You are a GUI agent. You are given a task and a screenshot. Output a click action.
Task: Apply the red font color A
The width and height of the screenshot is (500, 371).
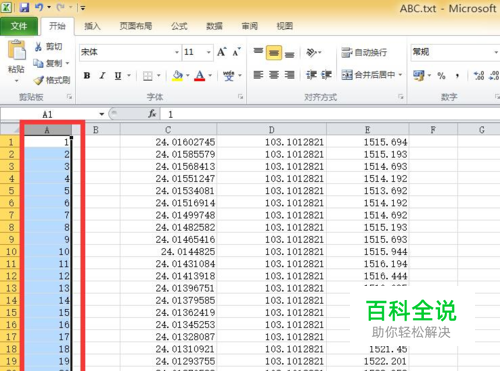(x=200, y=76)
